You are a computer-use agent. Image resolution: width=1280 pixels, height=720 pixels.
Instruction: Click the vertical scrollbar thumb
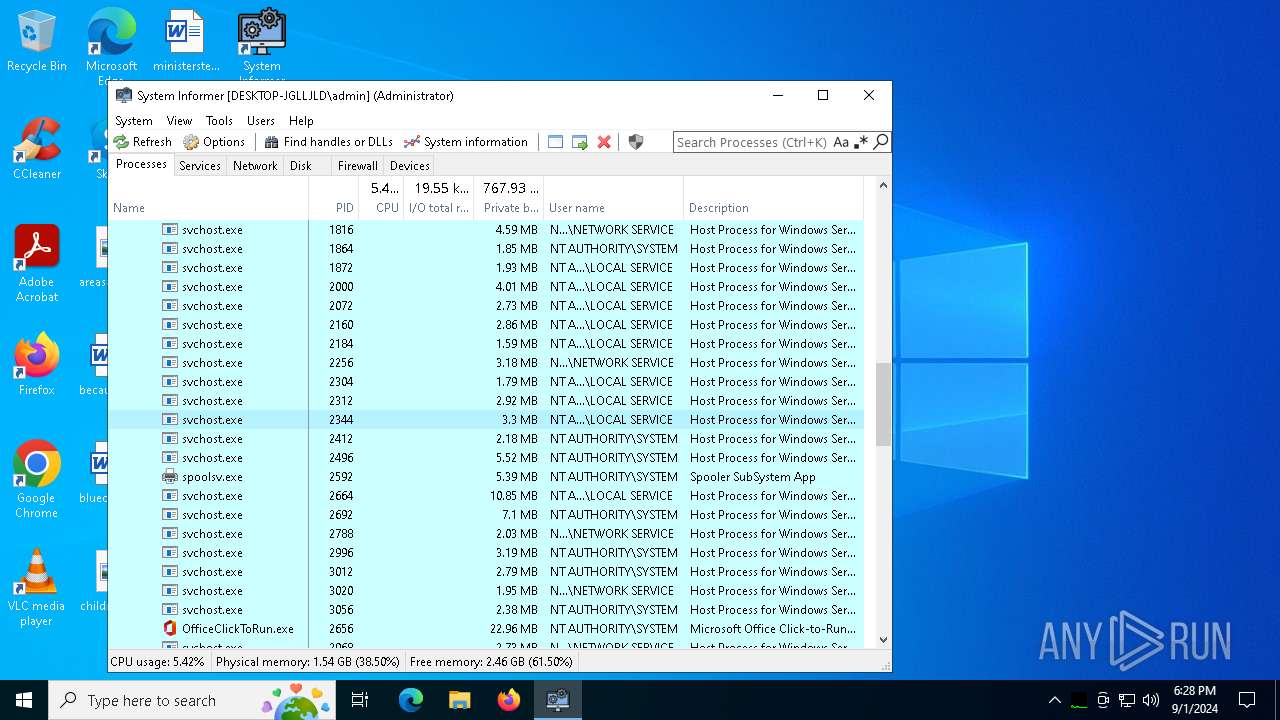tap(883, 404)
